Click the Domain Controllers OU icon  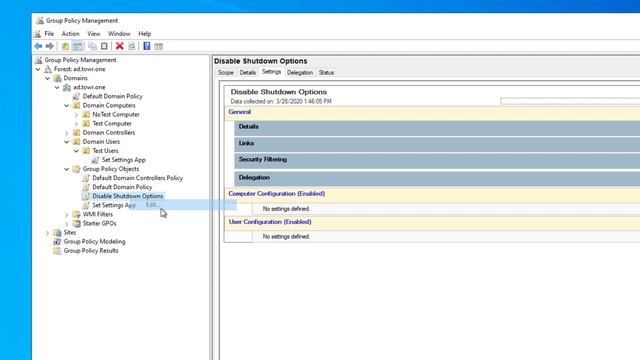pyautogui.click(x=76, y=133)
